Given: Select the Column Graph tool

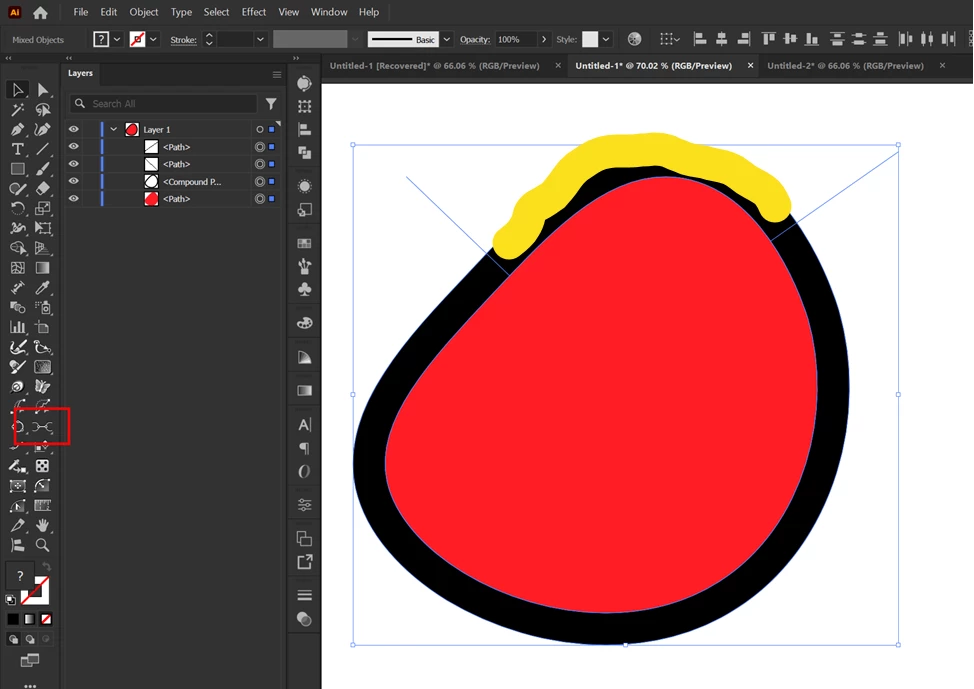Looking at the screenshot, I should pyautogui.click(x=17, y=327).
